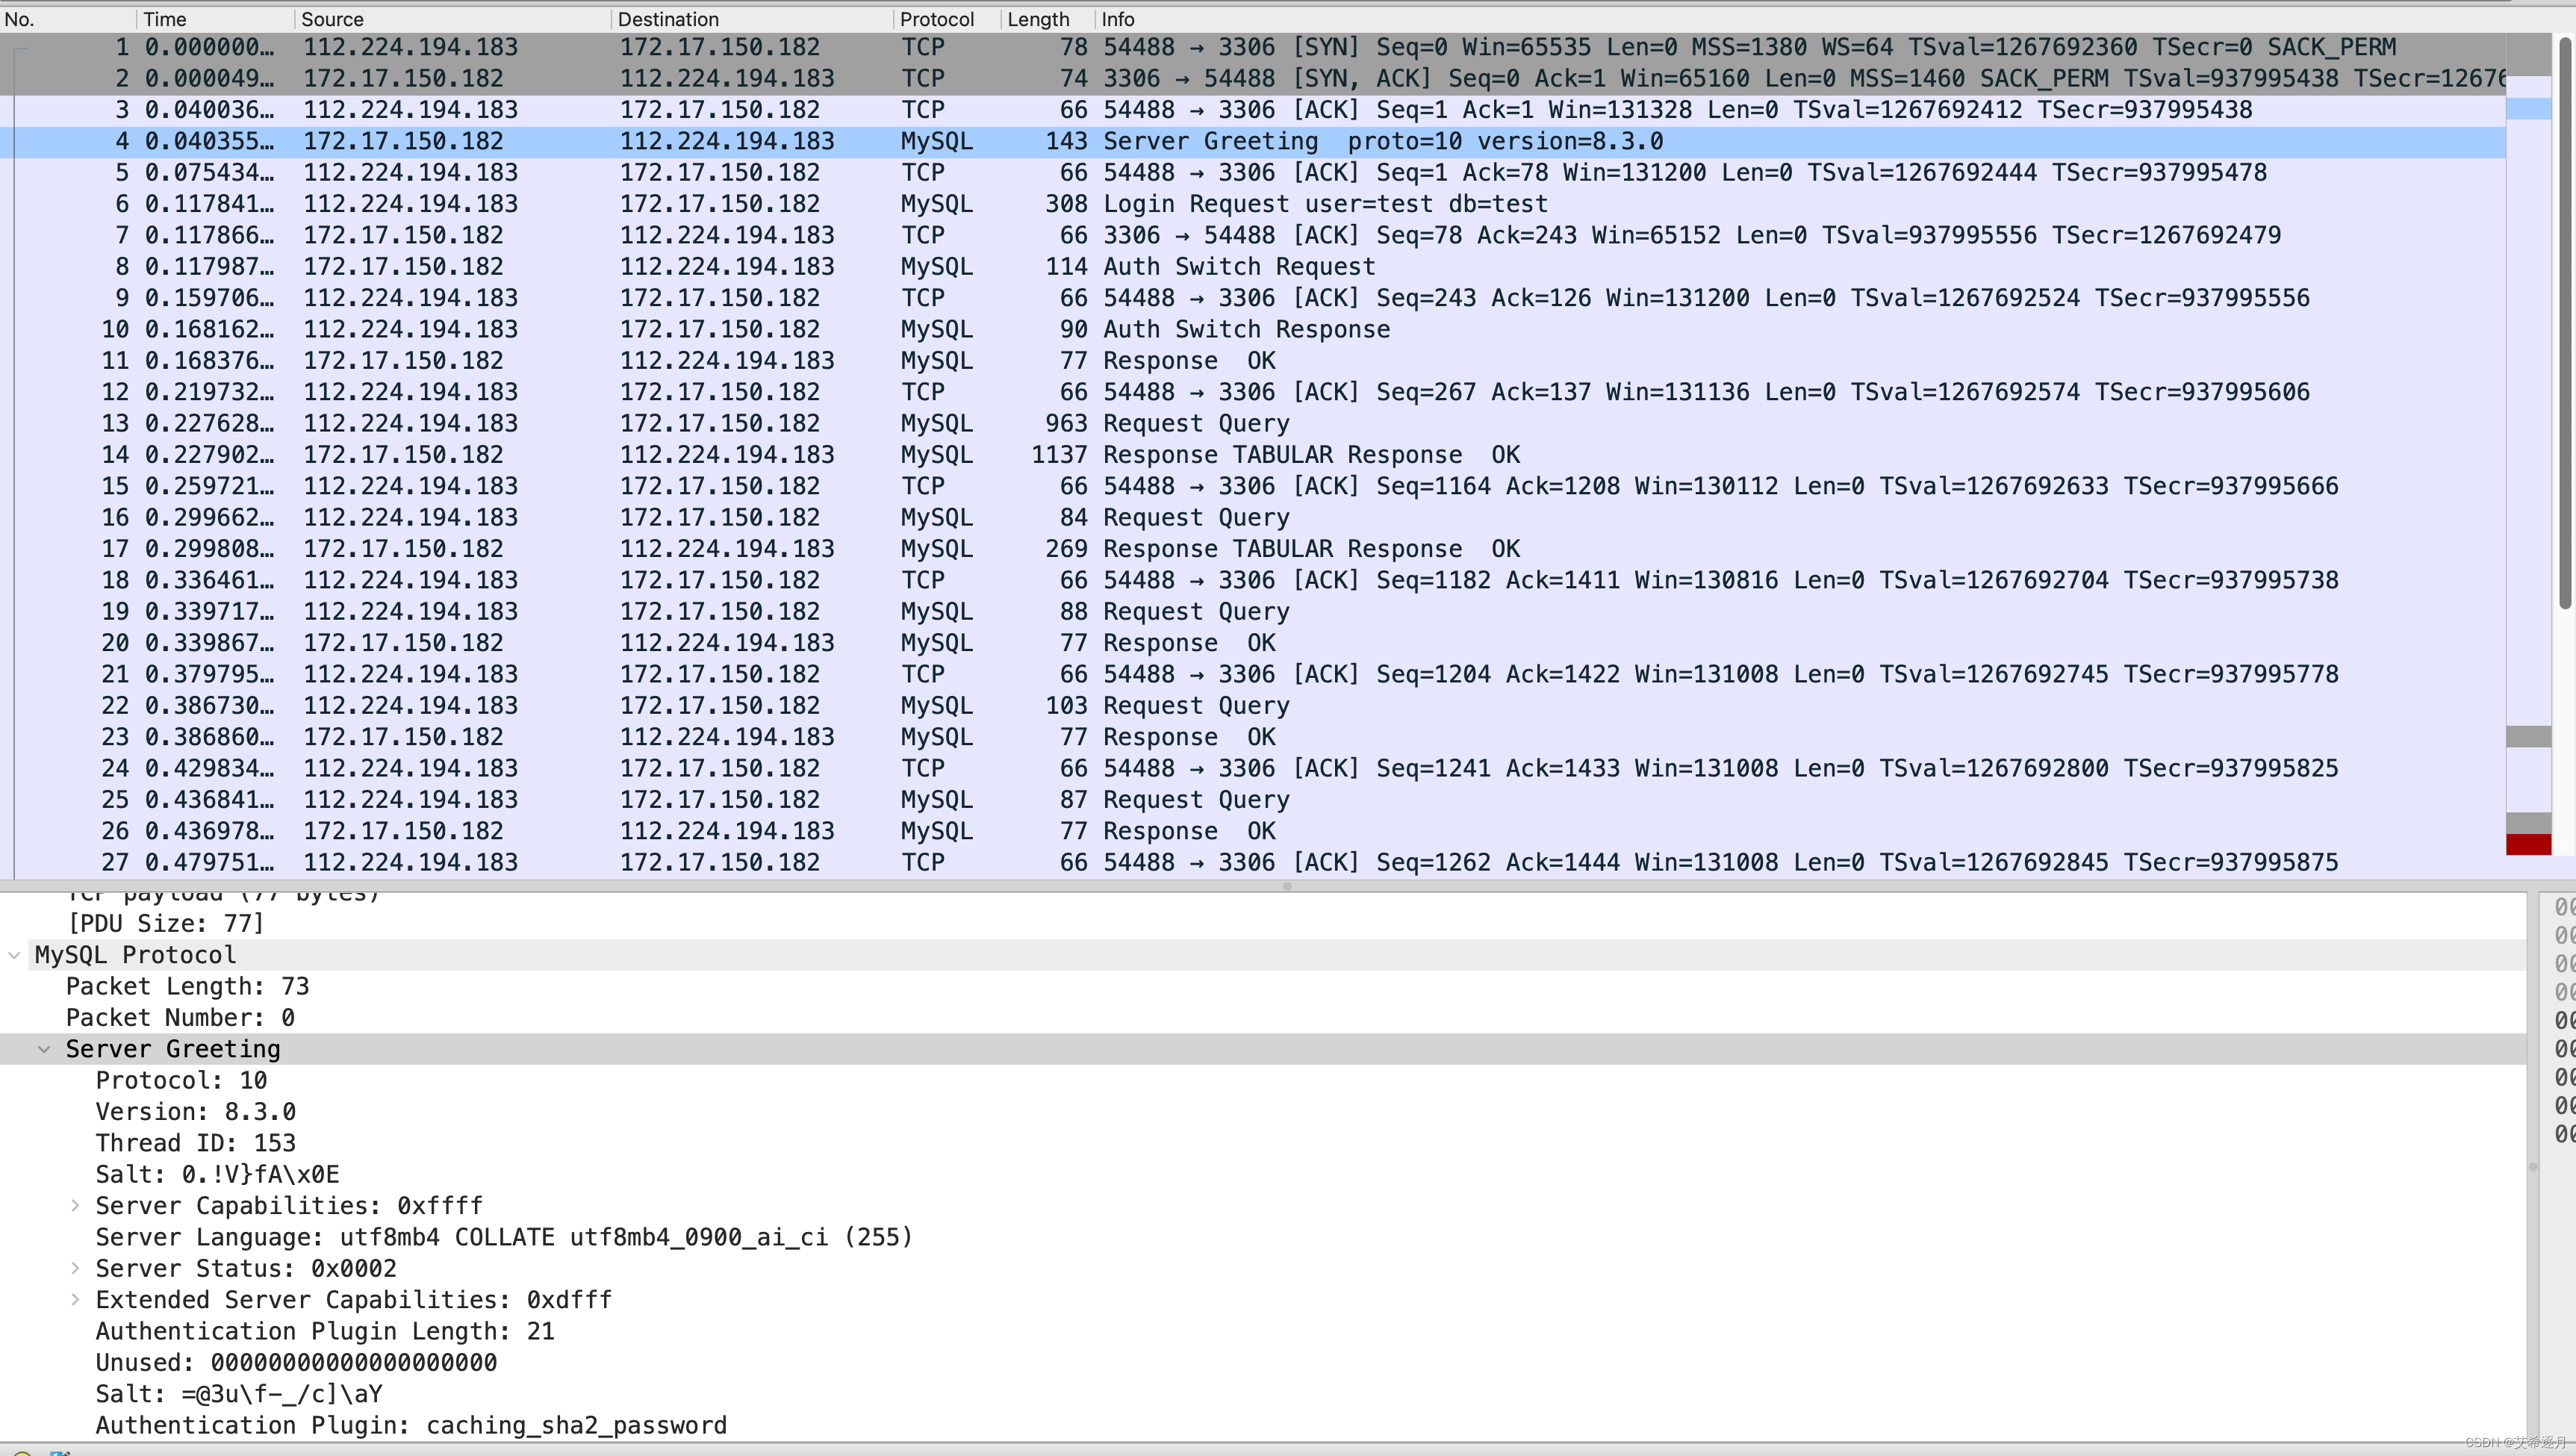Select packet 22, Request Query length 103
Image resolution: width=2576 pixels, height=1456 pixels.
(1253, 705)
